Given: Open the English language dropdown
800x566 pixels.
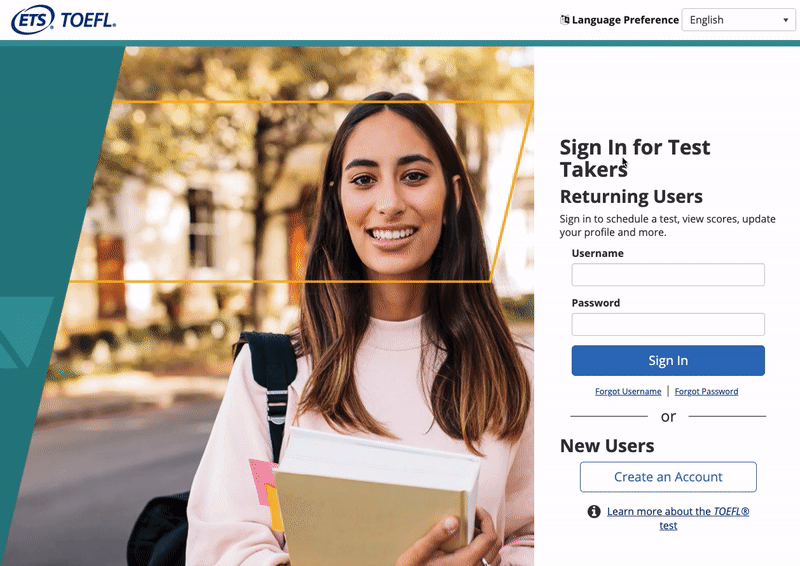Looking at the screenshot, I should 738,20.
